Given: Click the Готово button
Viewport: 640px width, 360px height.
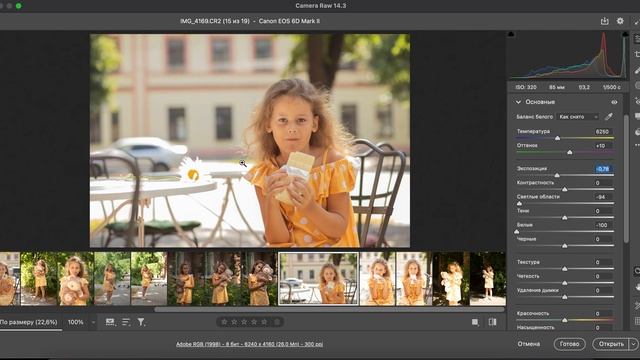Looking at the screenshot, I should 569,344.
